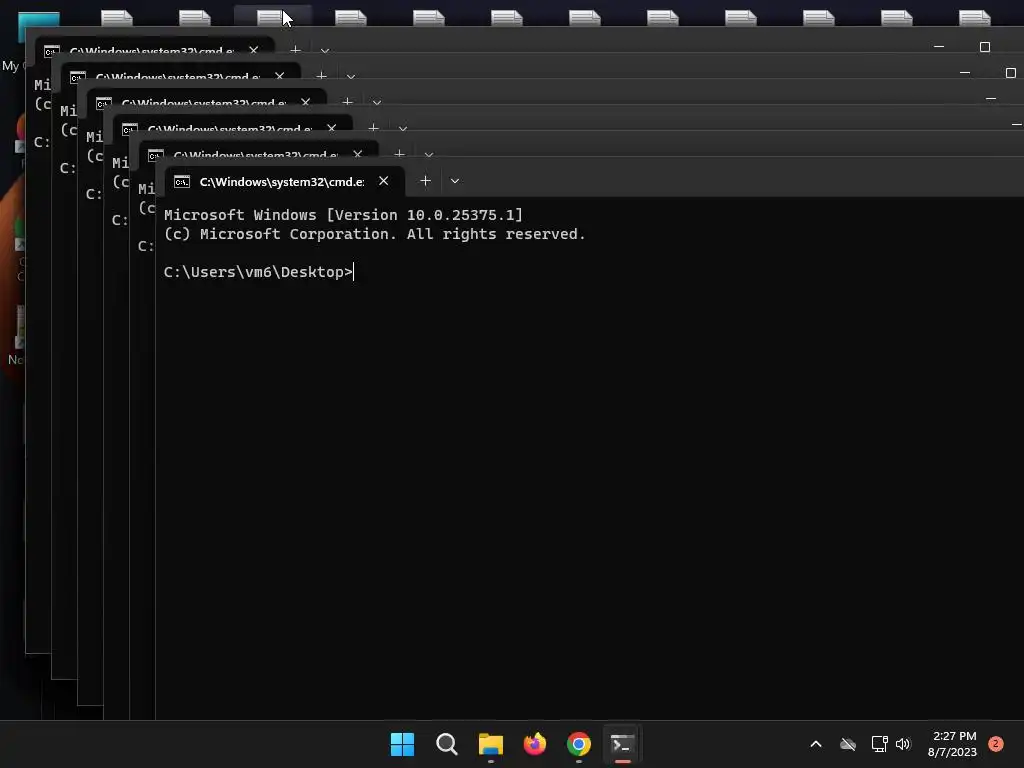This screenshot has width=1024, height=768.
Task: Expand the tab dropdown in the third-from-back terminal window
Action: [x=377, y=103]
